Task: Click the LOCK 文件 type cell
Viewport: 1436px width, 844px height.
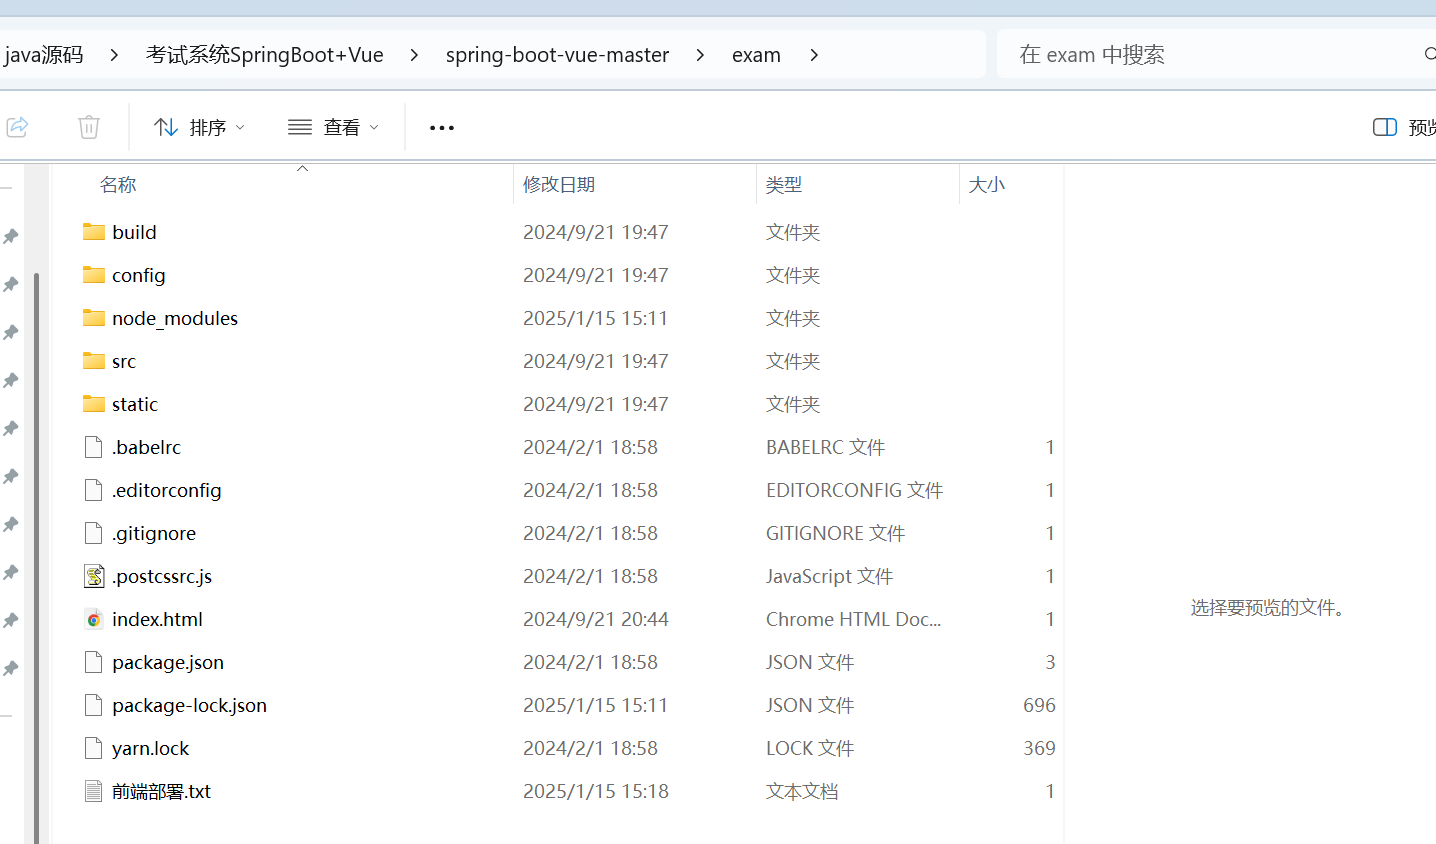Action: pyautogui.click(x=810, y=748)
